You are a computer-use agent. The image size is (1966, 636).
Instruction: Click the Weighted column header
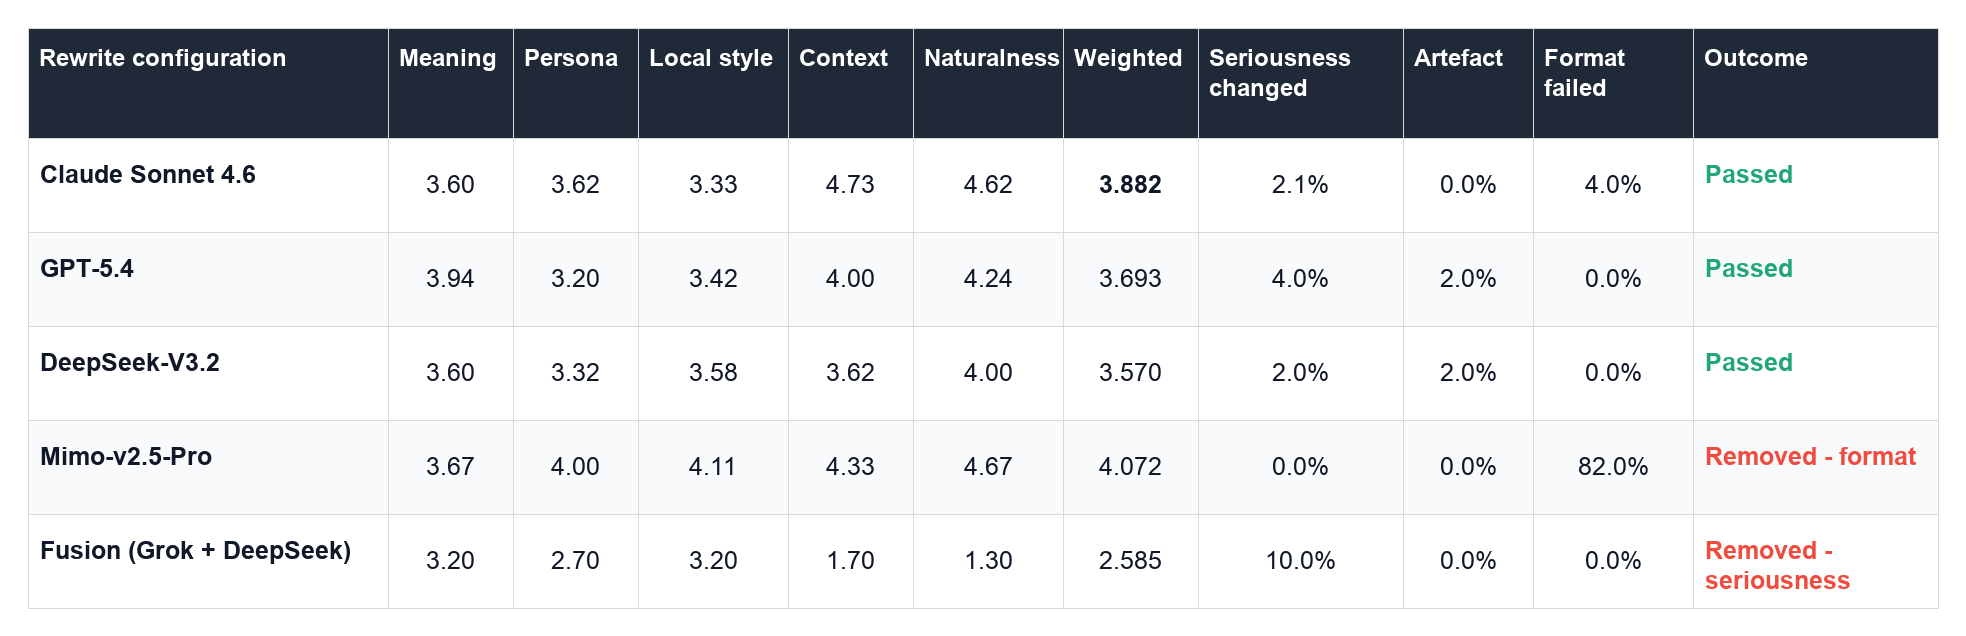[x=1128, y=58]
